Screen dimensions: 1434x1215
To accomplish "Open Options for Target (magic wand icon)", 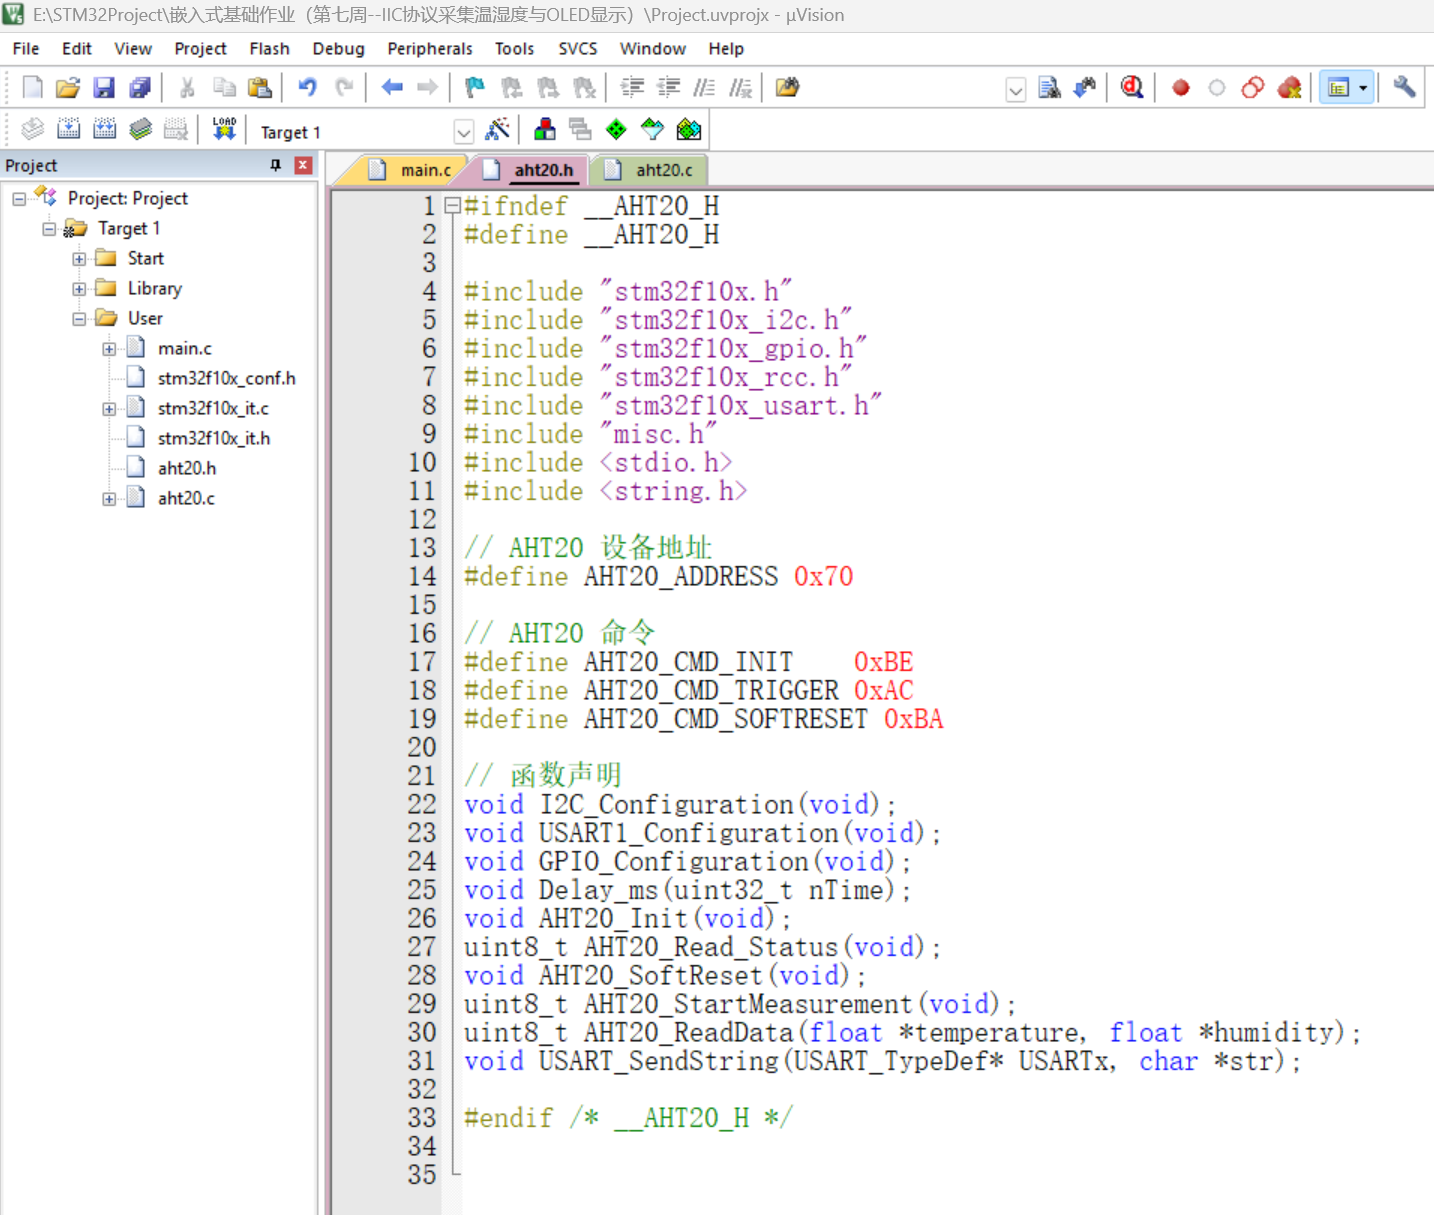I will coord(497,129).
